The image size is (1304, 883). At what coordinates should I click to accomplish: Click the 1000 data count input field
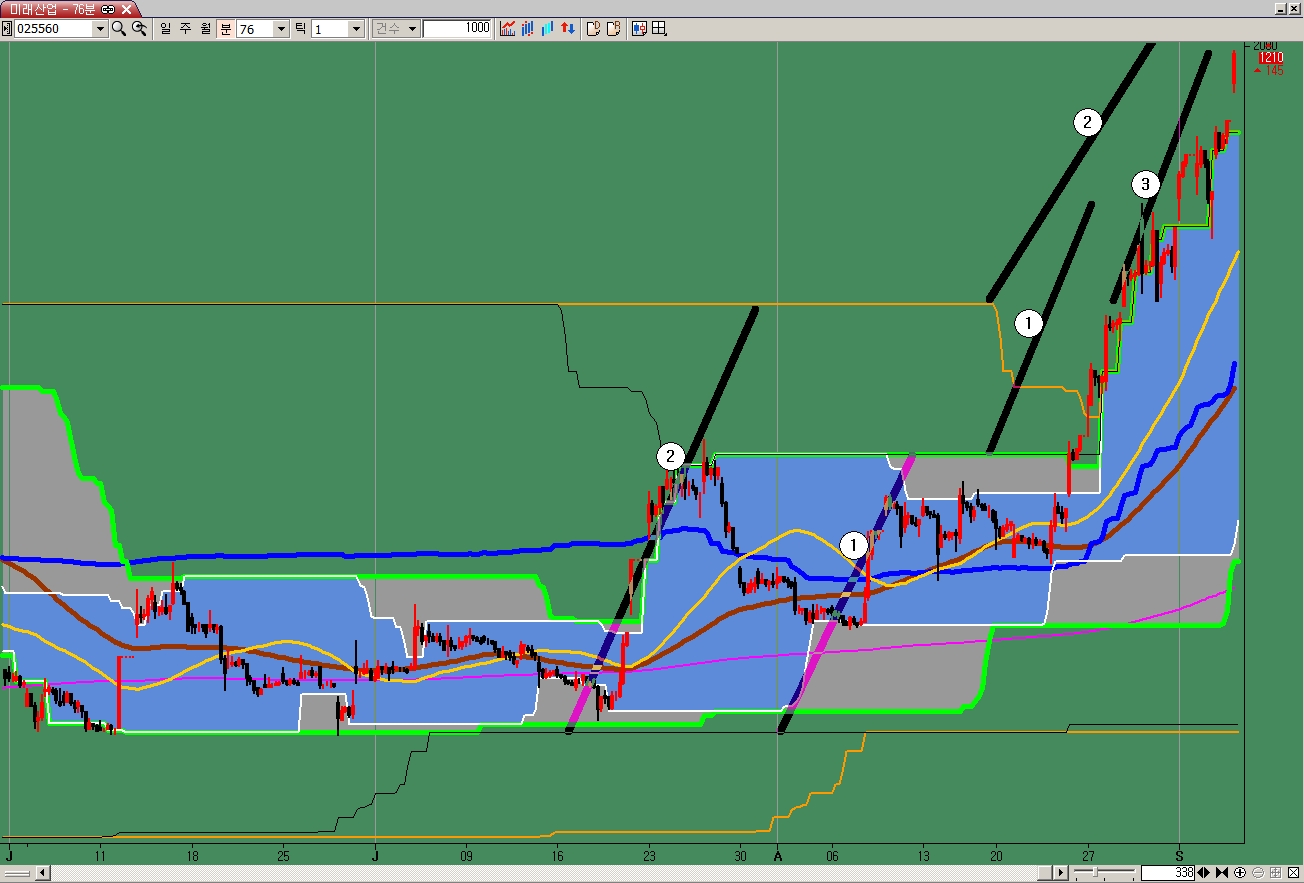[x=457, y=29]
